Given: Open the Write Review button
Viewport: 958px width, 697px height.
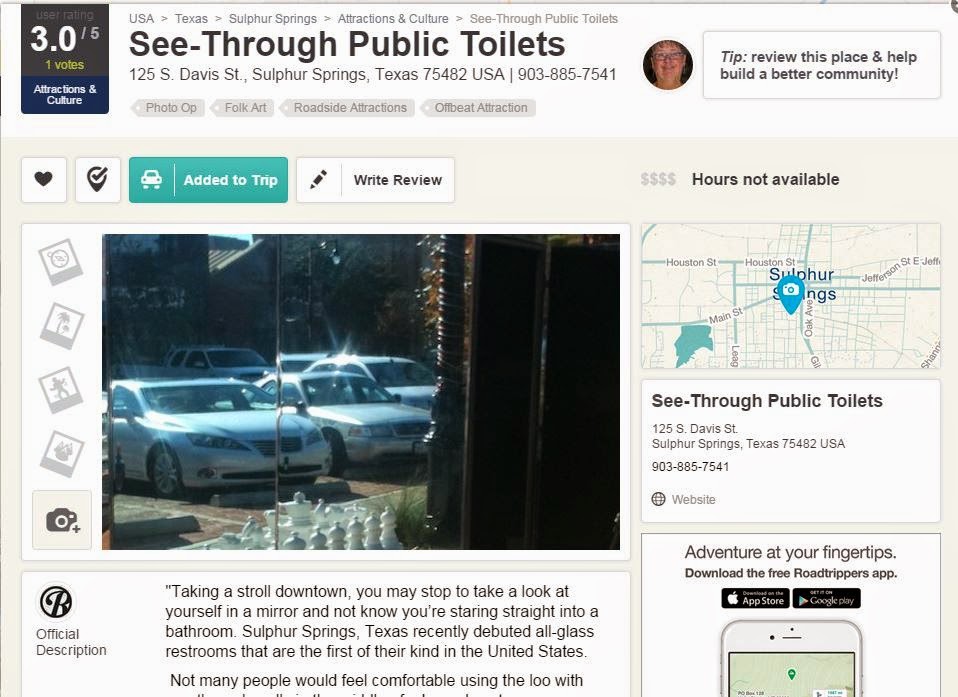Looking at the screenshot, I should [375, 180].
